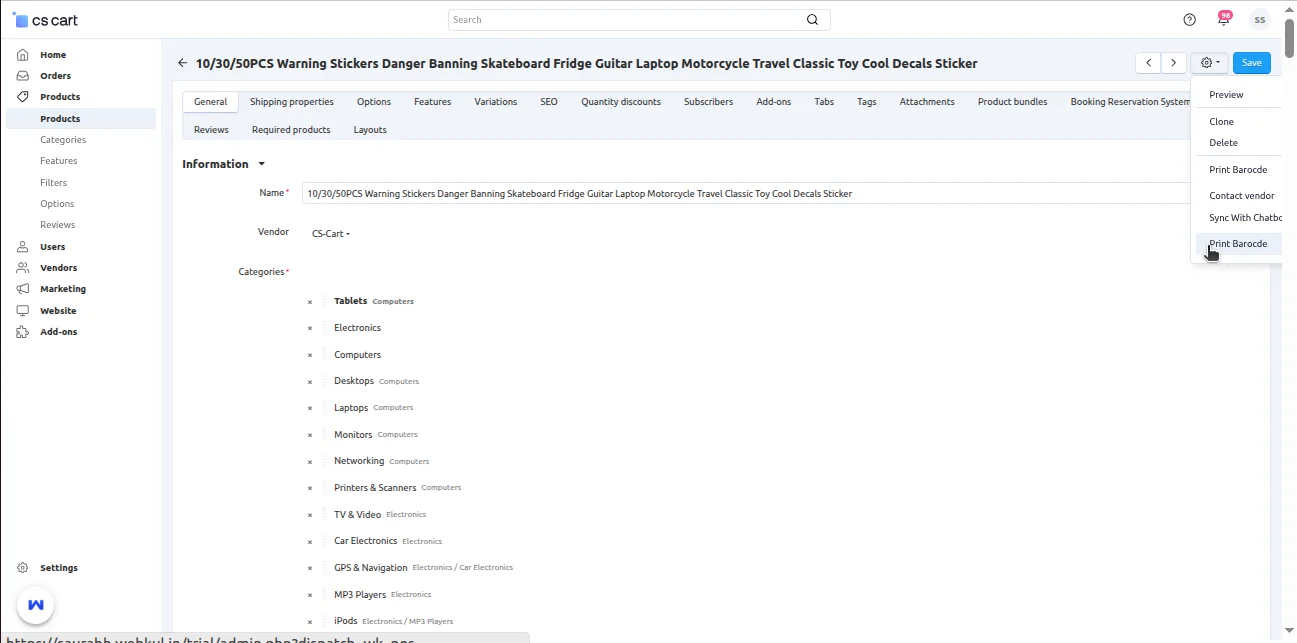1297x643 pixels.
Task: Switch to the General tab
Action: coord(211,102)
